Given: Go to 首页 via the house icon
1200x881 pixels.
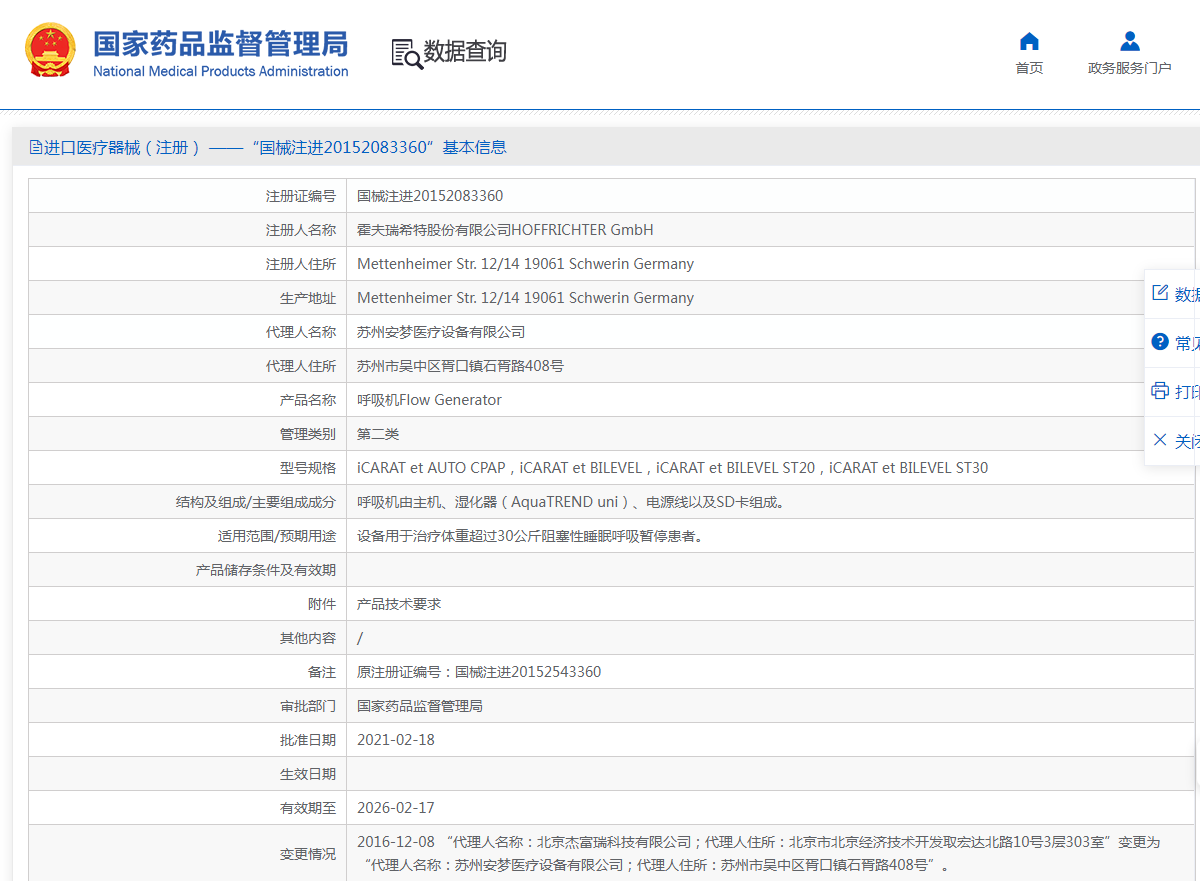Looking at the screenshot, I should [x=1029, y=41].
